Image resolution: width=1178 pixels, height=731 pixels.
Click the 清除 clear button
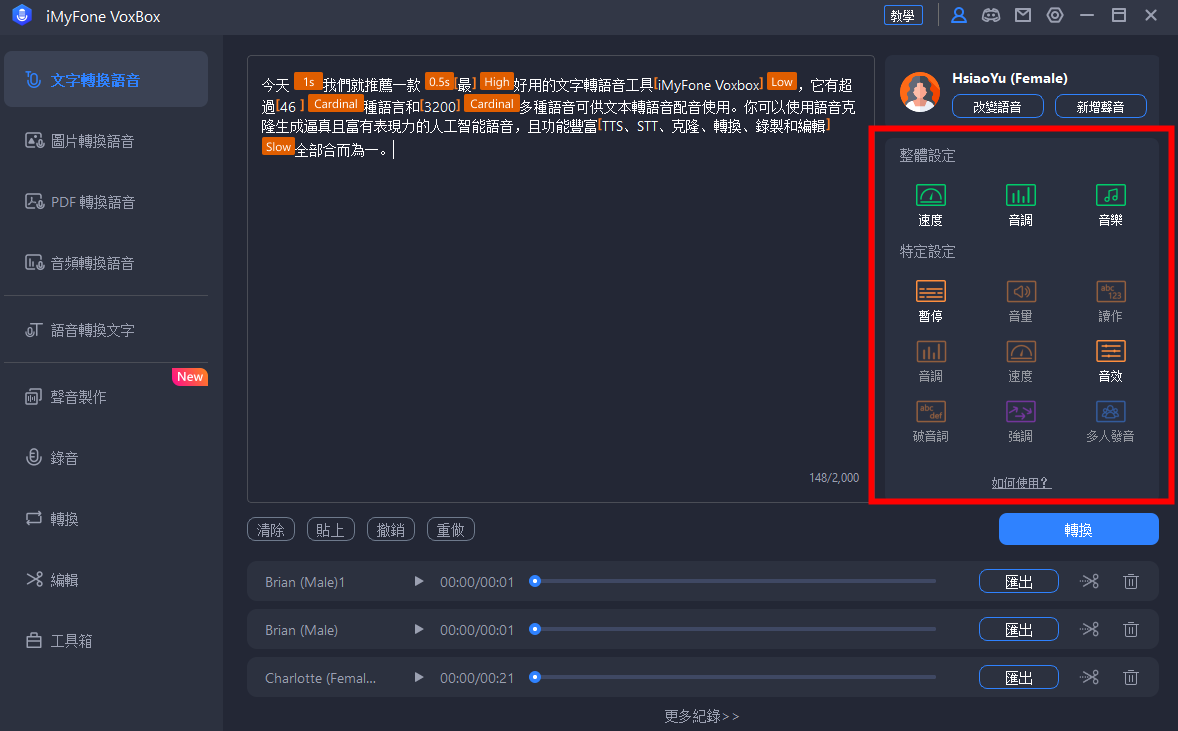tap(270, 530)
